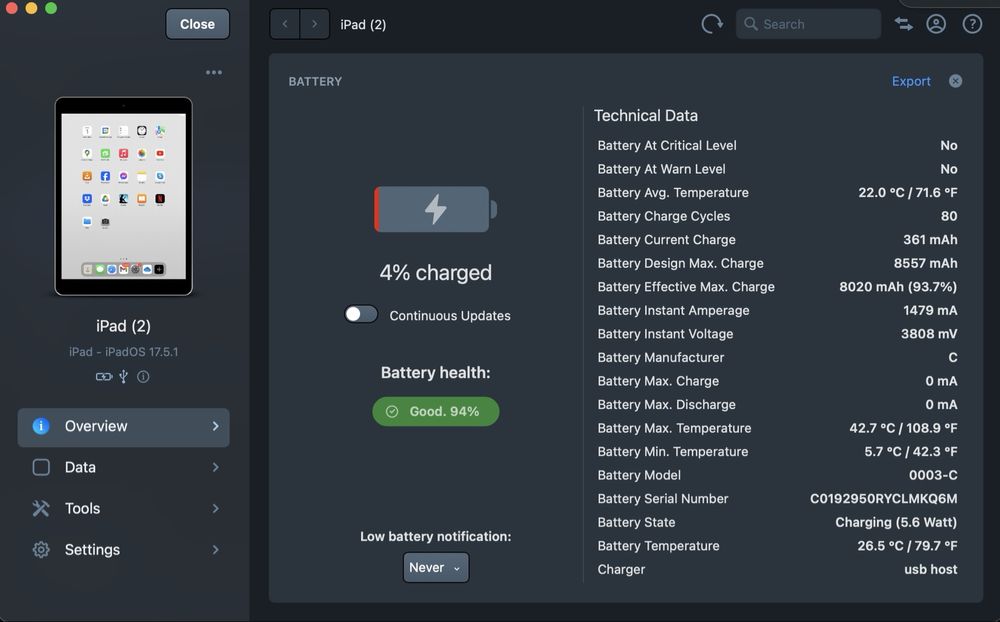This screenshot has height=622, width=1000.
Task: Click the Good. 94% battery health badge
Action: point(436,411)
